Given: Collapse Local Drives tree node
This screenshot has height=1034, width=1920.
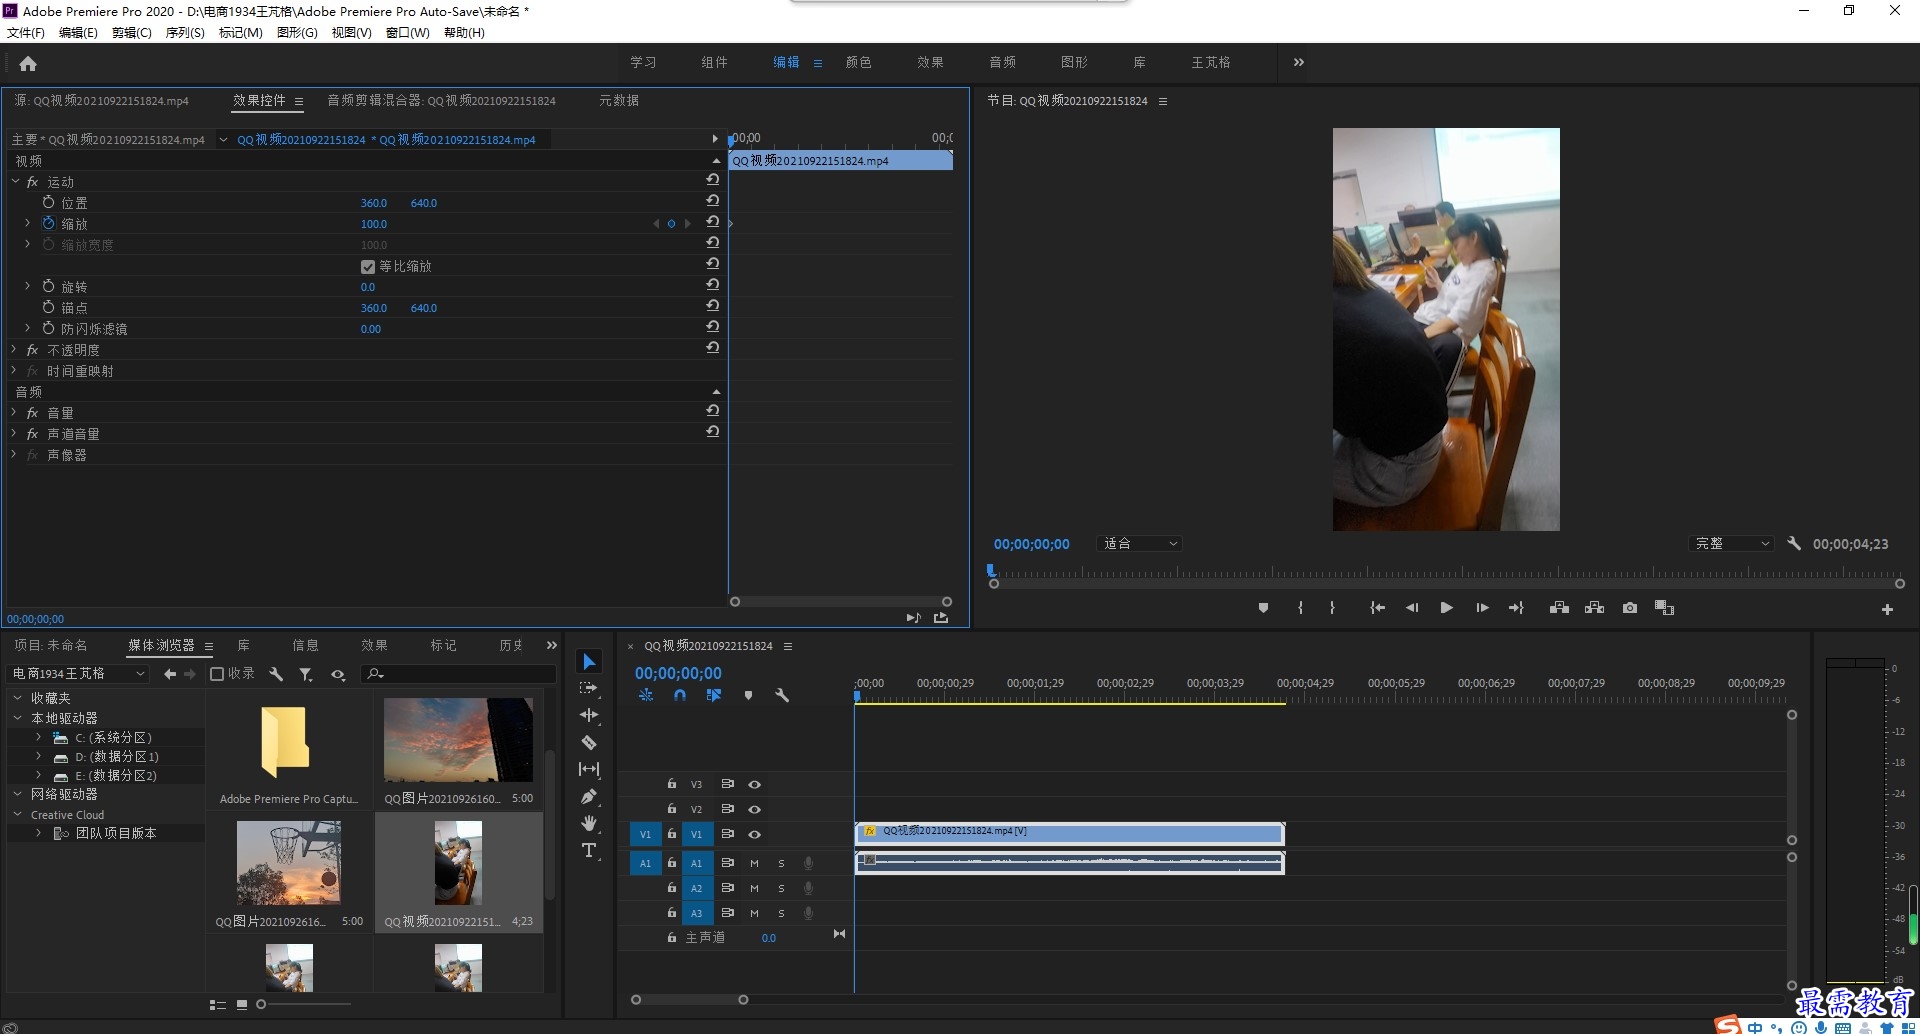Looking at the screenshot, I should click(18, 718).
